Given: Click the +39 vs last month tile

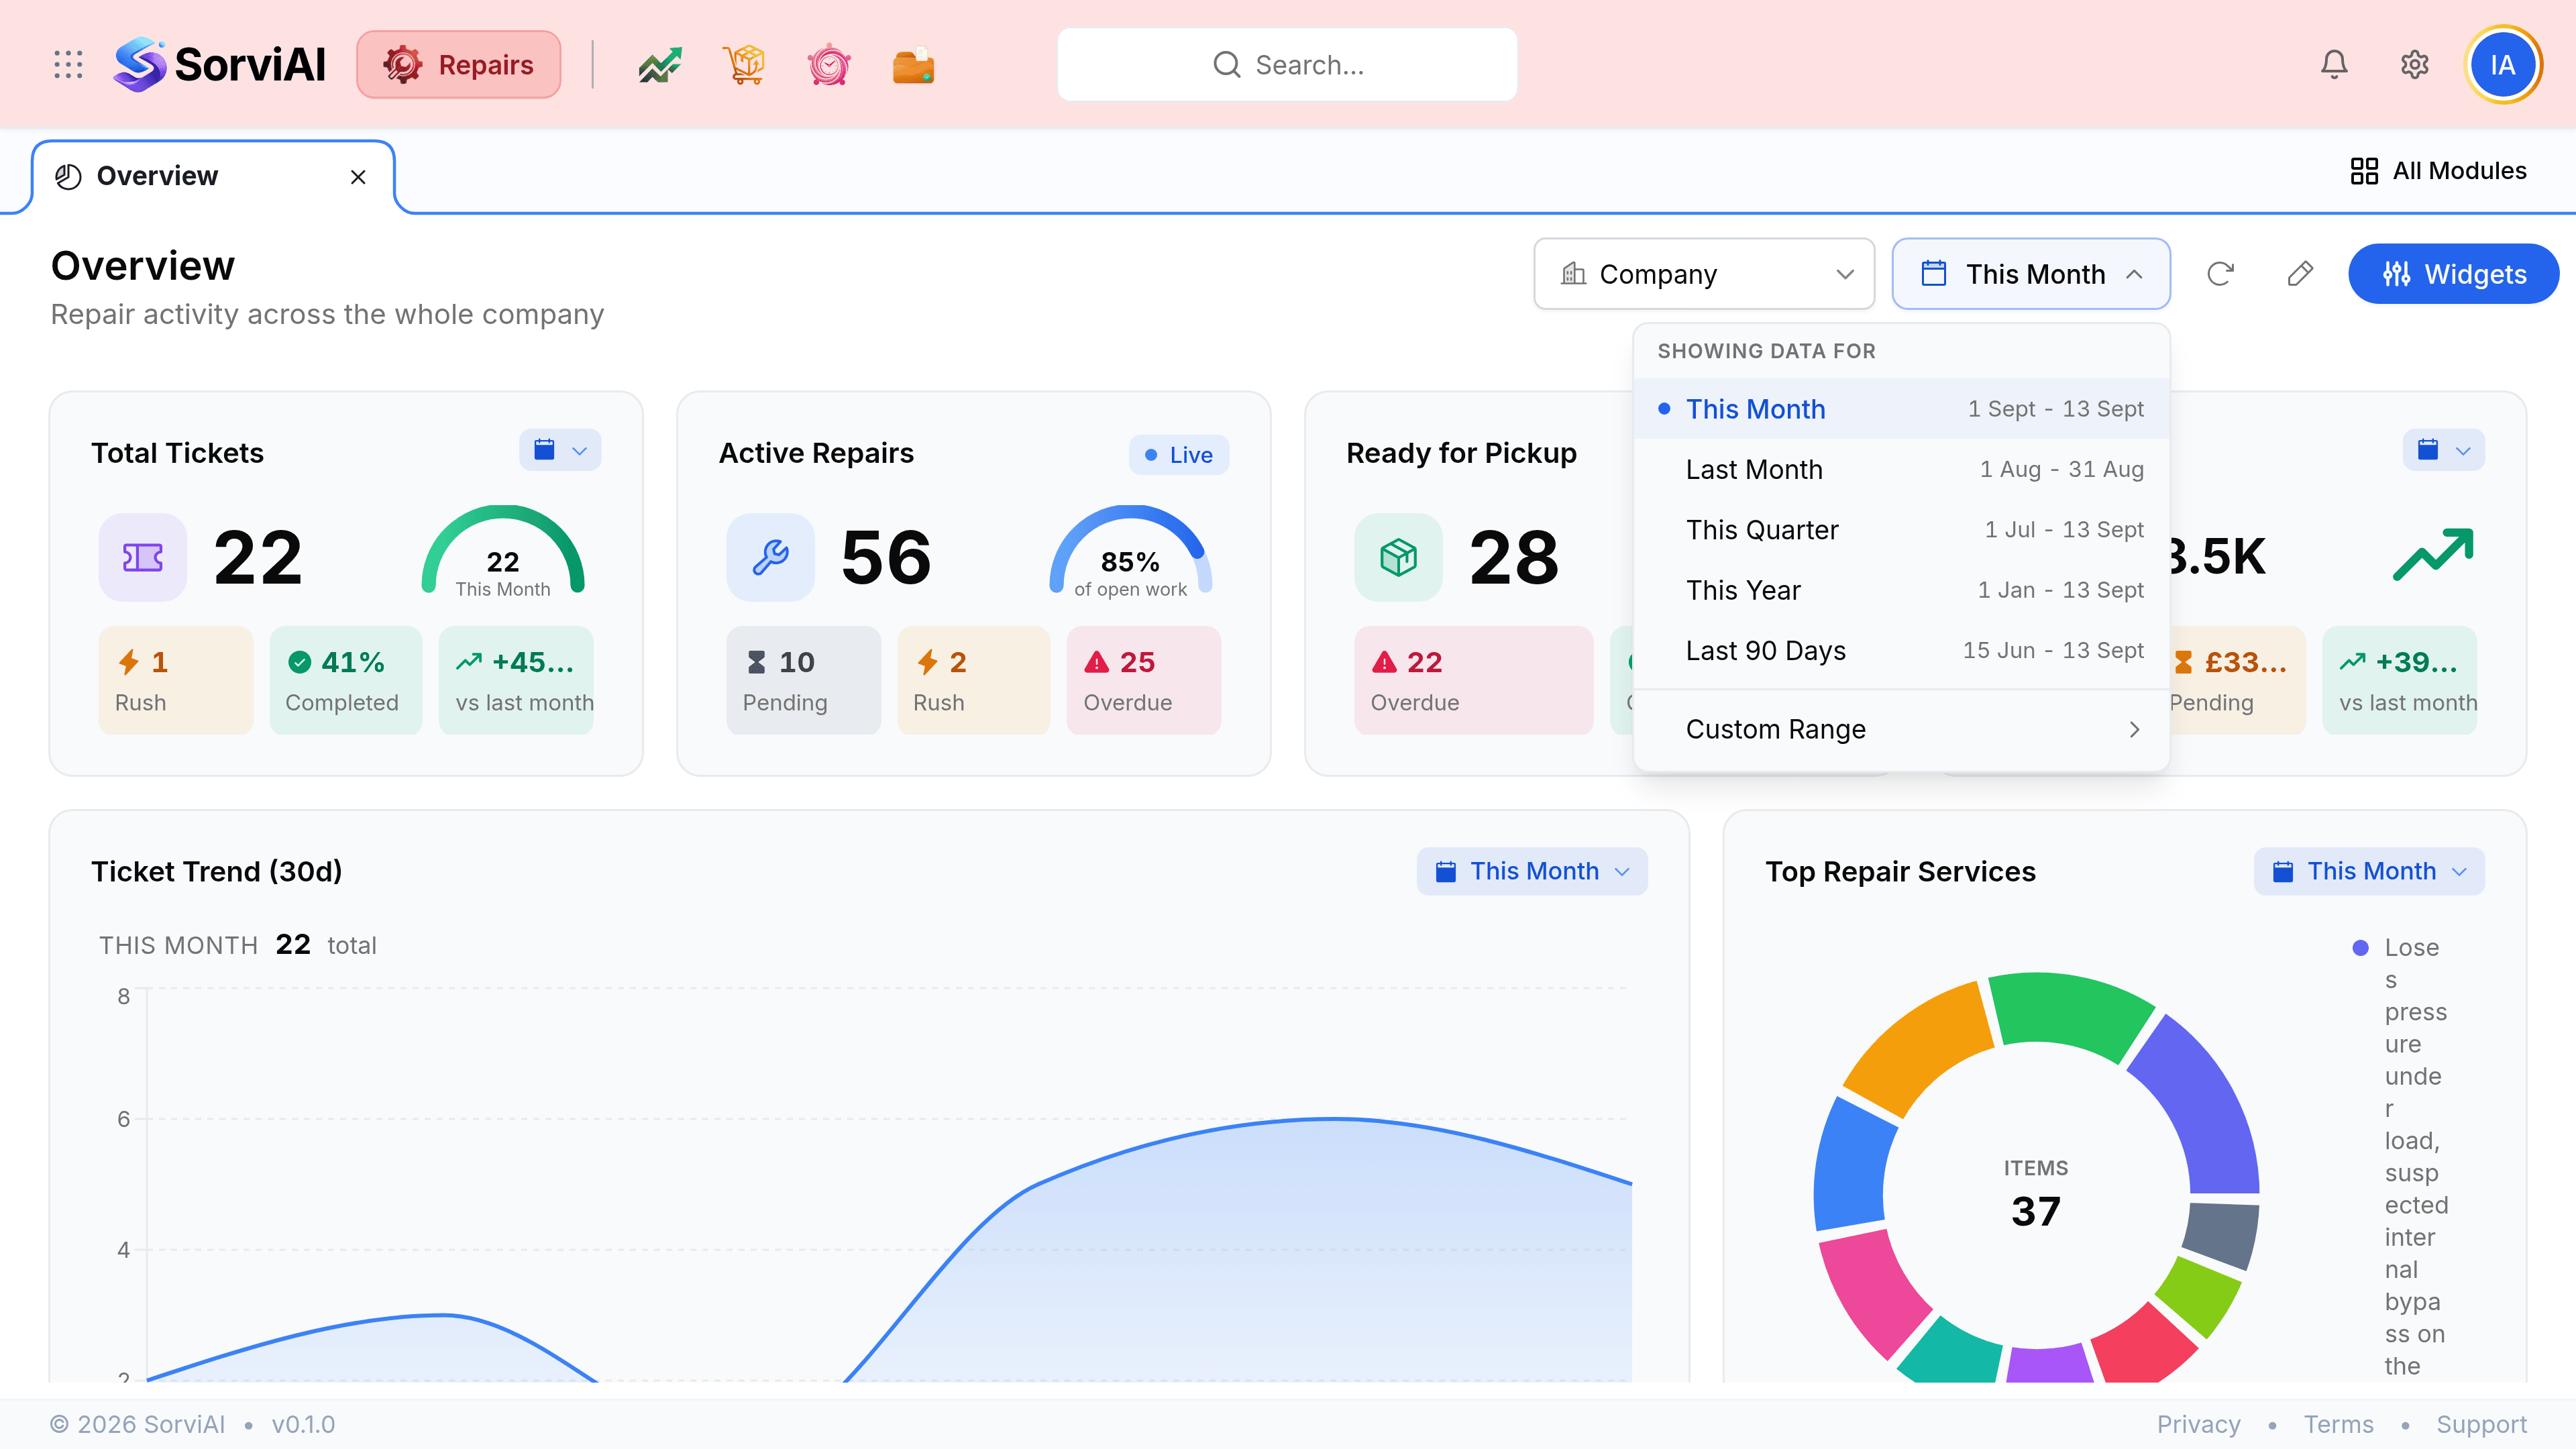Looking at the screenshot, I should tap(2400, 680).
